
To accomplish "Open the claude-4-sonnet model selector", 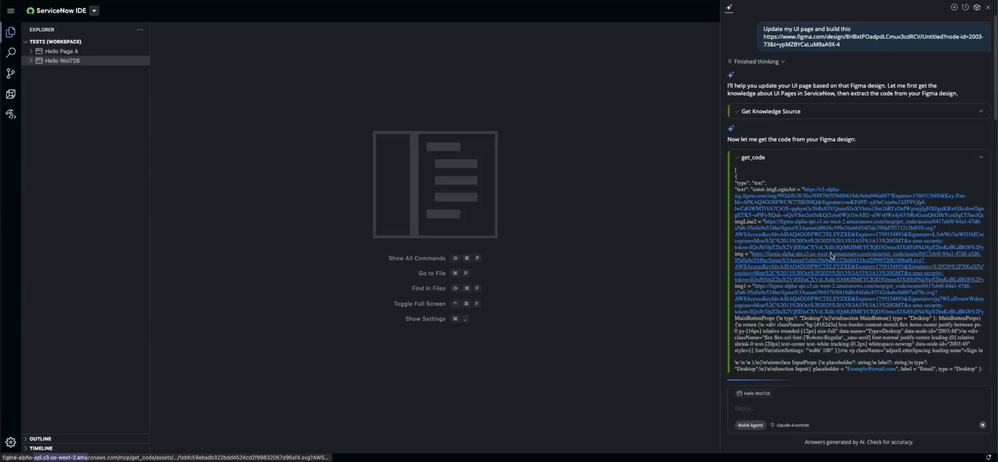I will click(790, 425).
